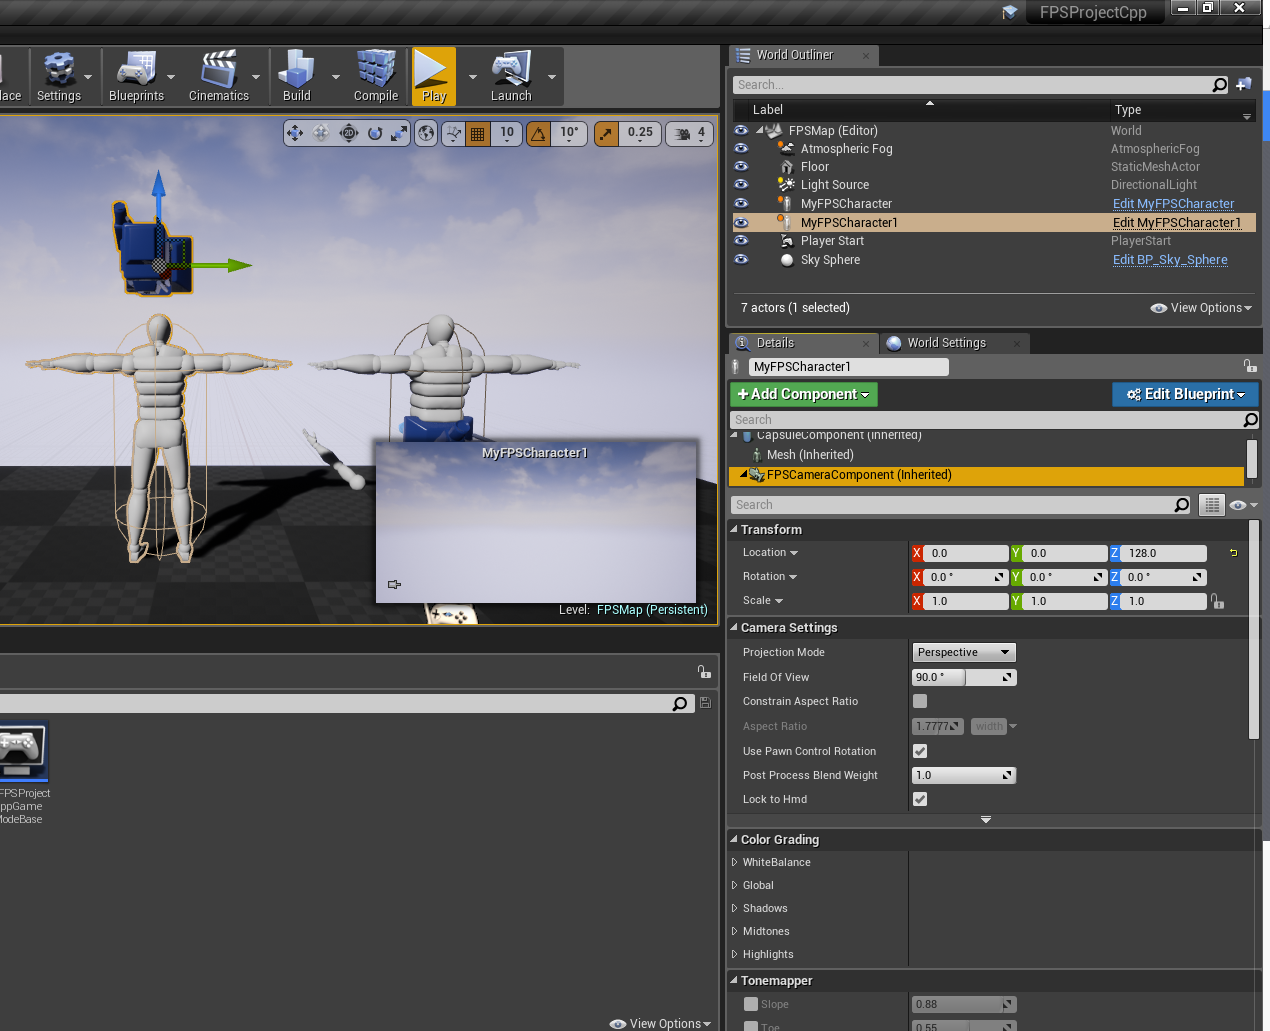
Task: Open World Outliner View Options
Action: [1201, 308]
